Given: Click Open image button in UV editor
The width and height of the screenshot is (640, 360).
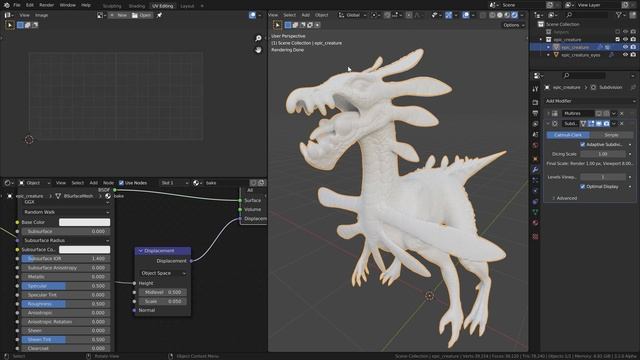Looking at the screenshot, I should 141,15.
